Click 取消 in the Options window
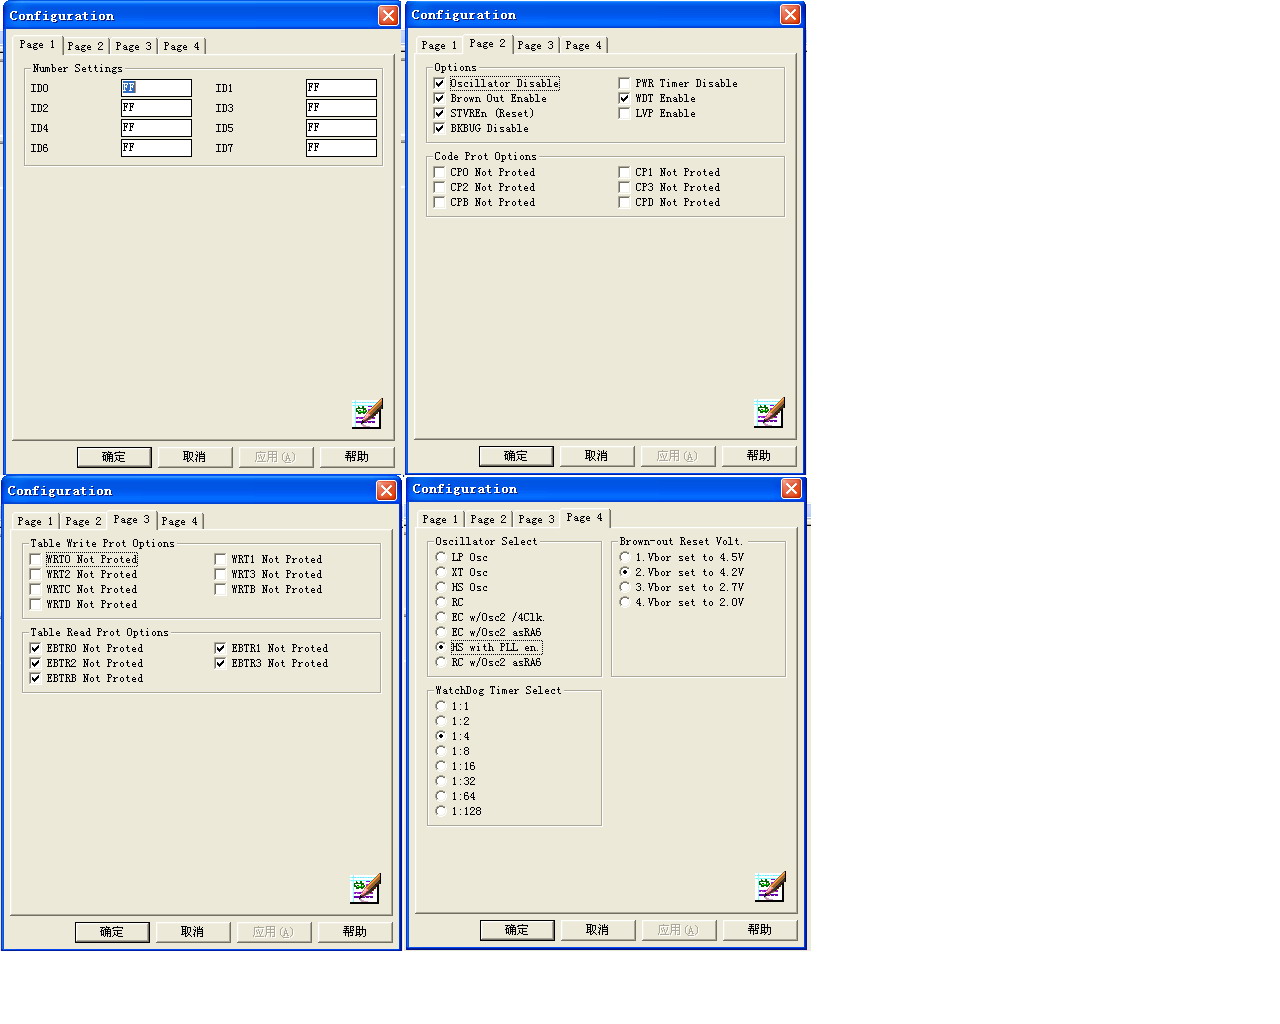The width and height of the screenshot is (1280, 1024). (x=596, y=456)
